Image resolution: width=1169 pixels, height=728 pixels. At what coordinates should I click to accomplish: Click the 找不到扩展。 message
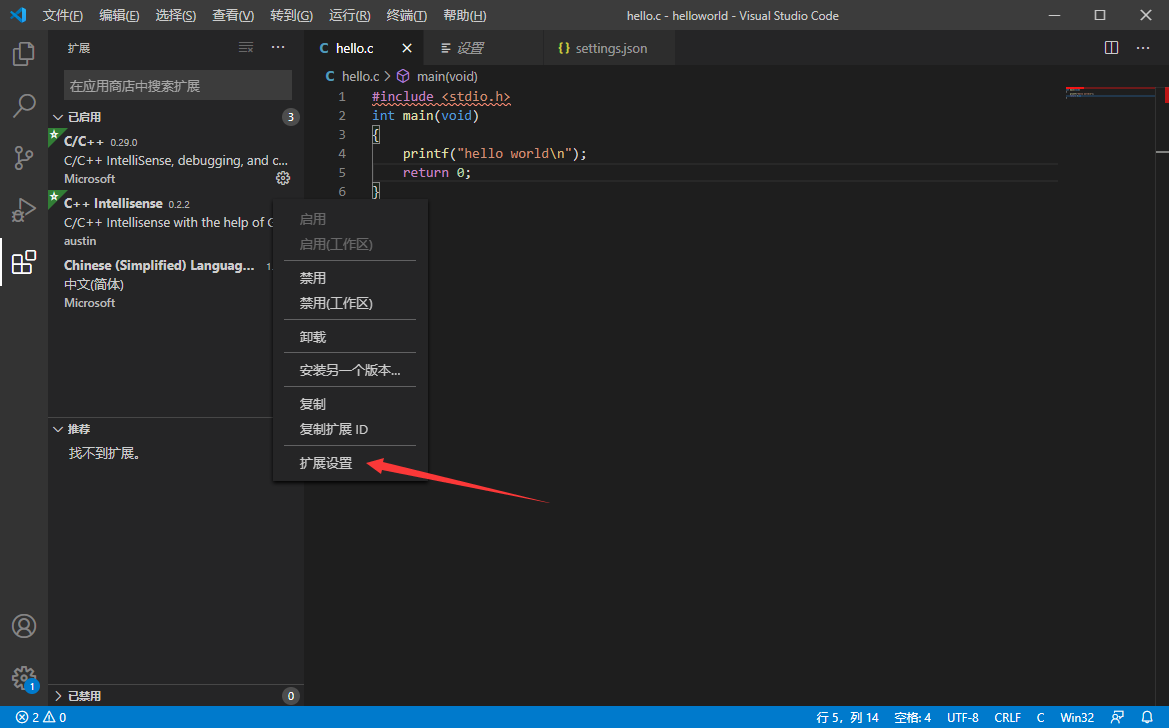[x=104, y=454]
